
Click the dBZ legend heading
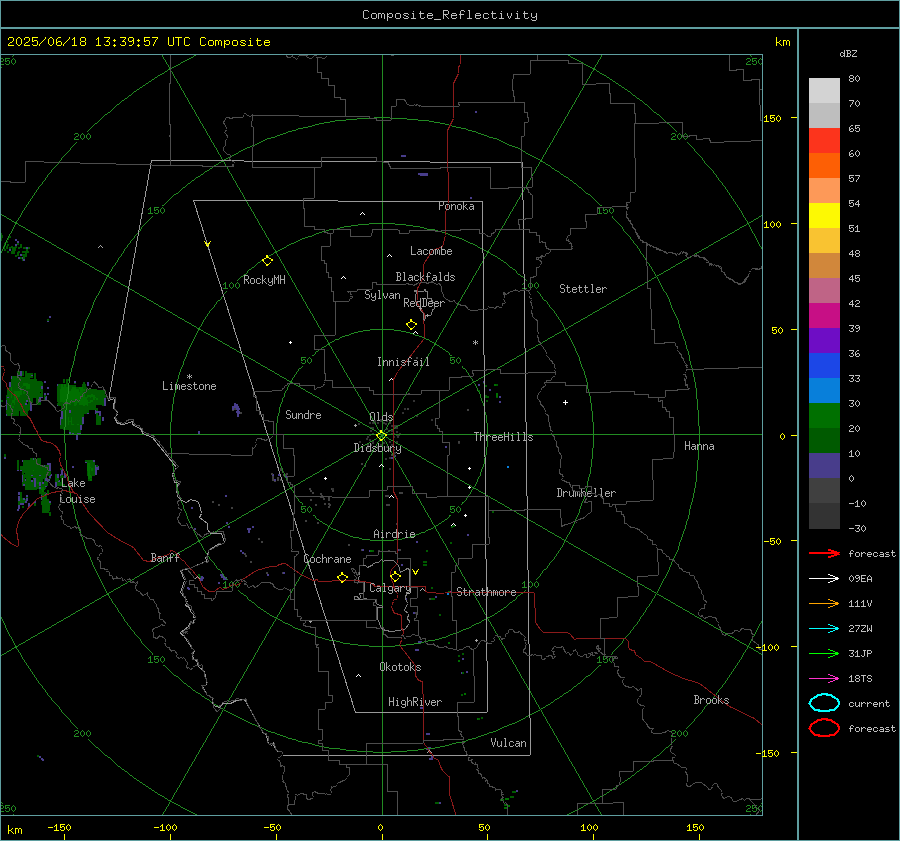pyautogui.click(x=848, y=53)
